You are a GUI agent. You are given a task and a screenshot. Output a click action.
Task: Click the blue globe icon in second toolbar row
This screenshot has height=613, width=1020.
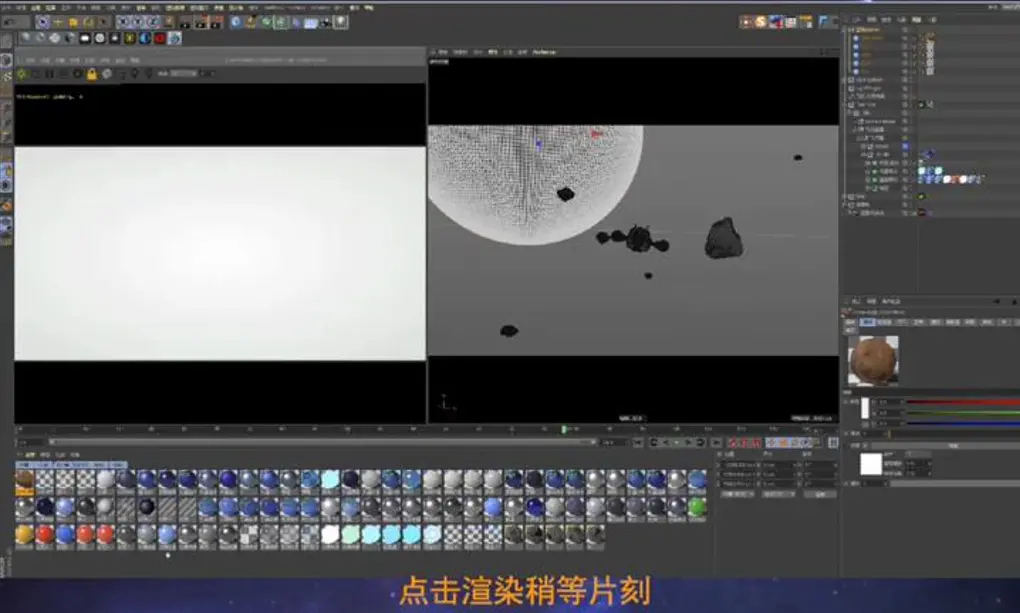pos(144,38)
